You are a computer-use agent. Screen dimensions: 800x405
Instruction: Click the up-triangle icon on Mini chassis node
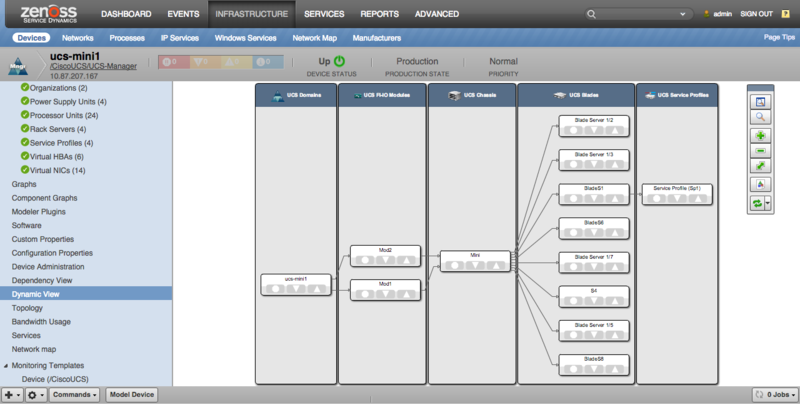pos(496,265)
